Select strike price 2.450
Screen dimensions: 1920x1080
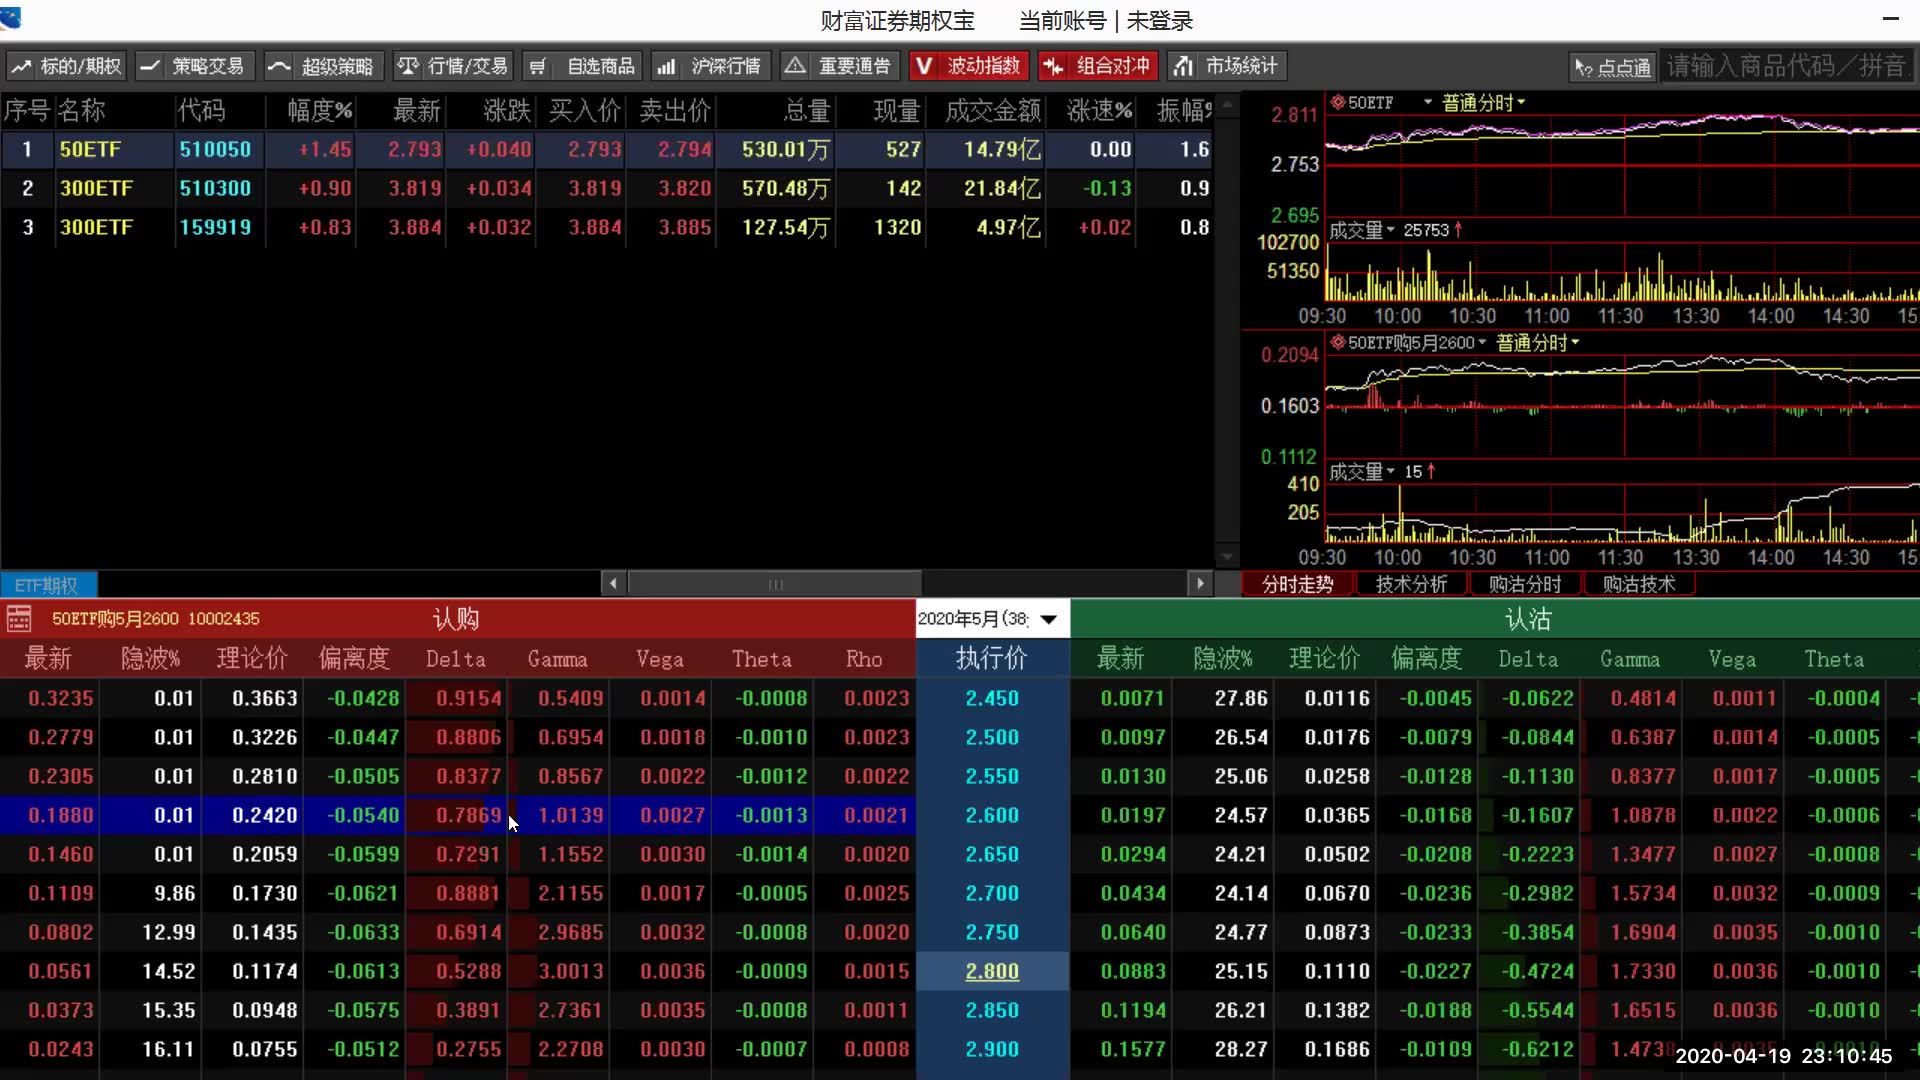pos(992,698)
